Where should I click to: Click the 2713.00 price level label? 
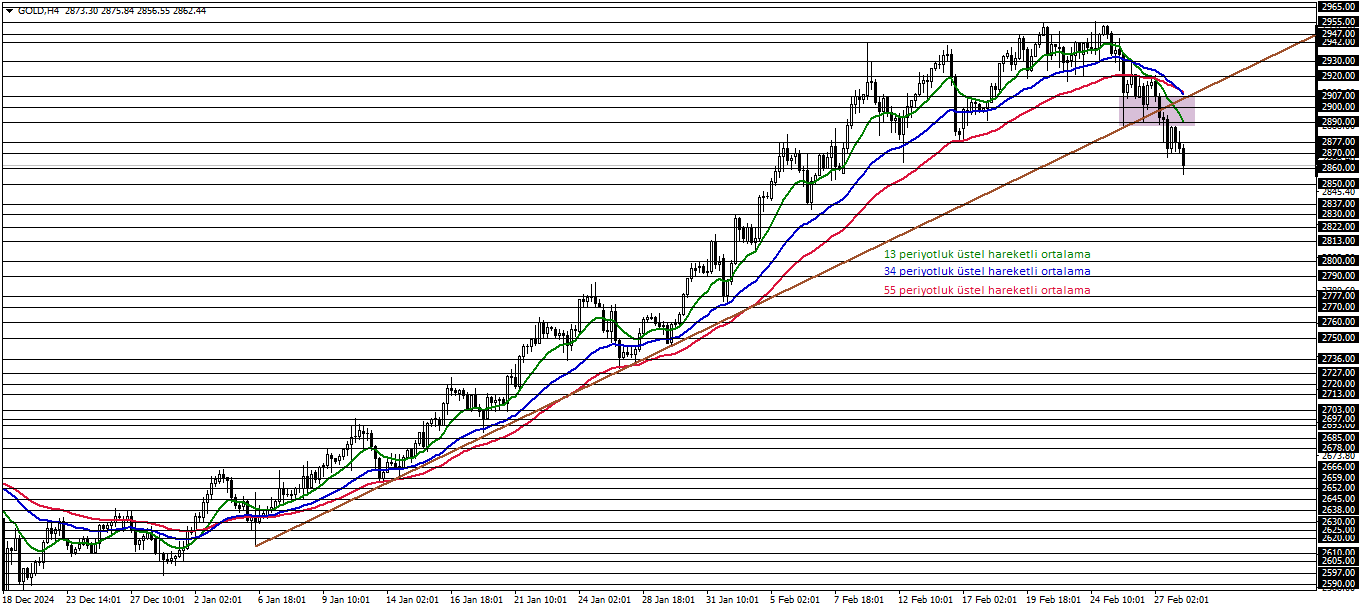click(1337, 394)
